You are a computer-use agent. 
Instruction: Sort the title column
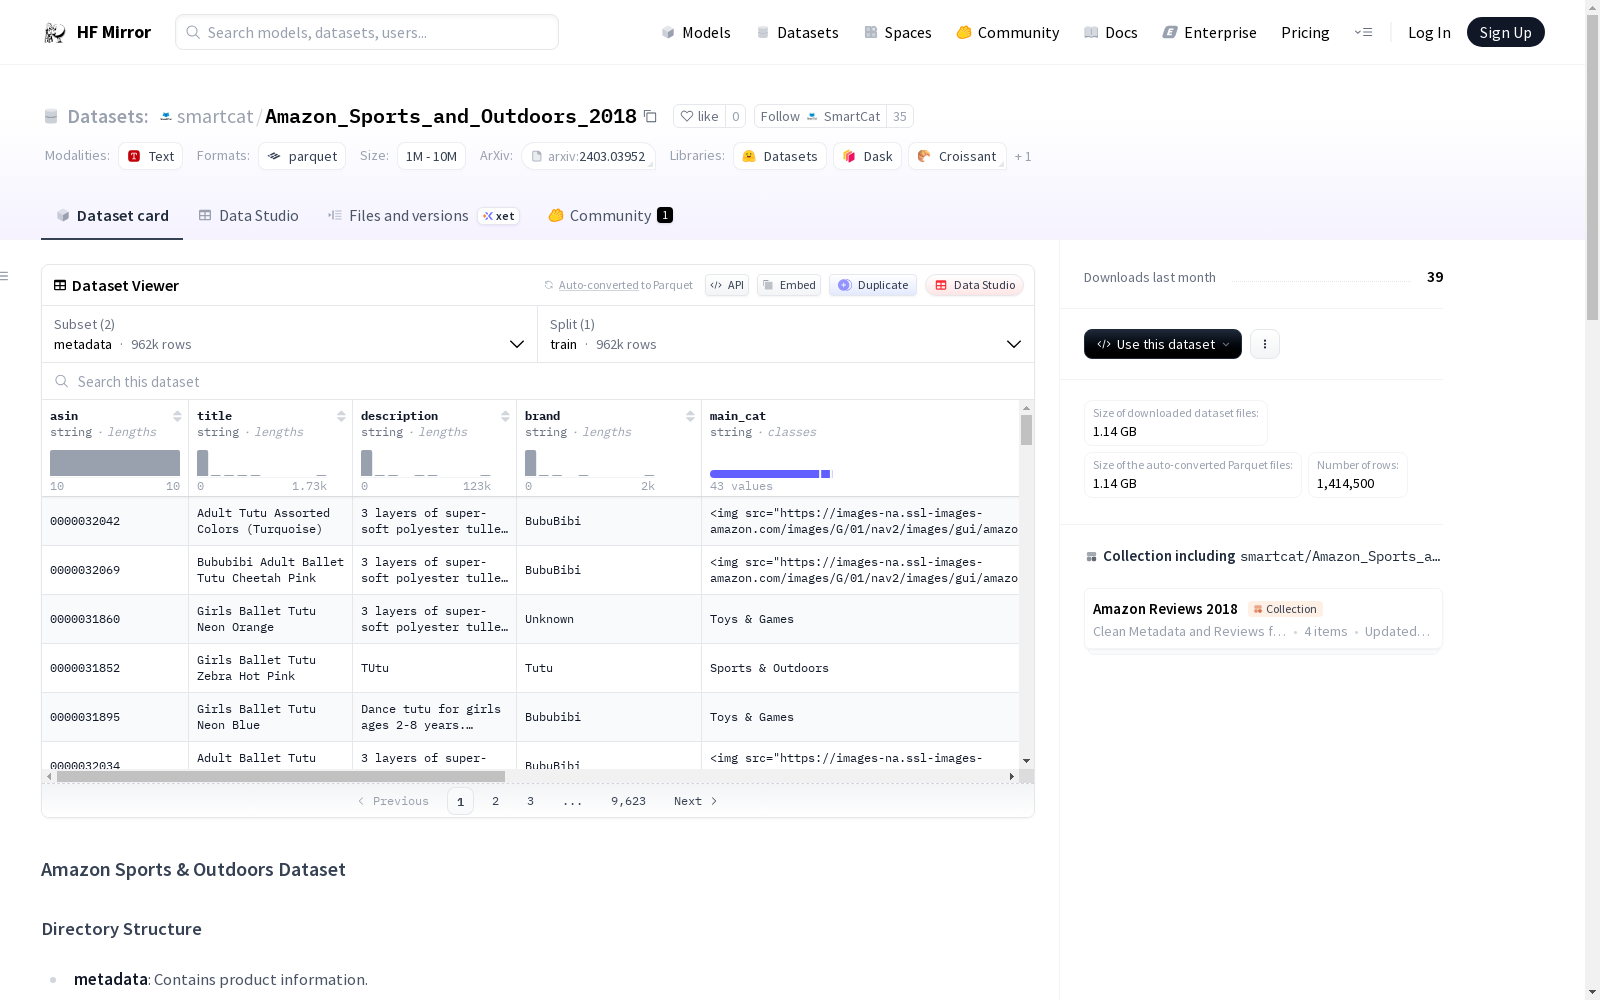pos(341,416)
